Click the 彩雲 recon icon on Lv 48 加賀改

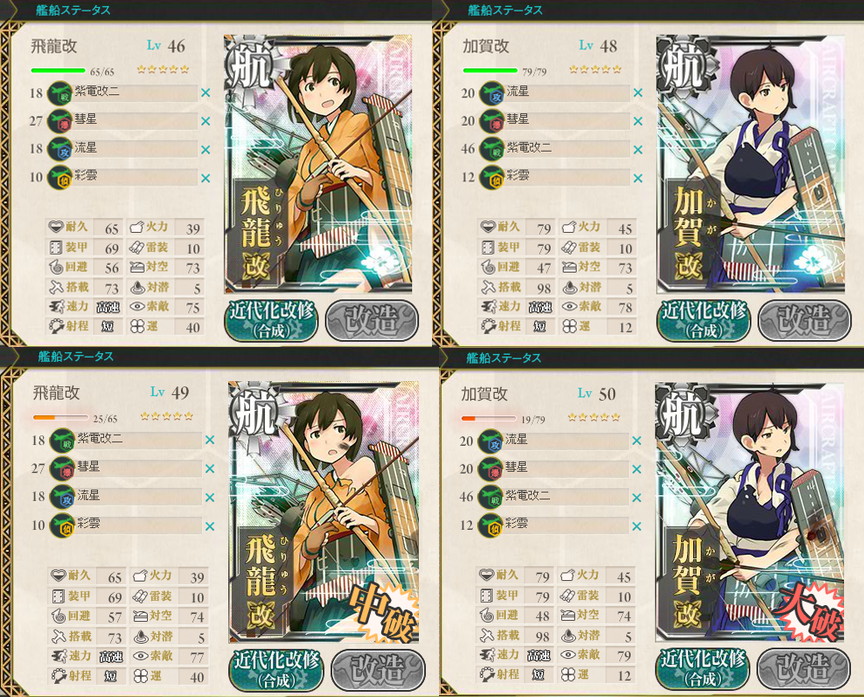pos(492,178)
